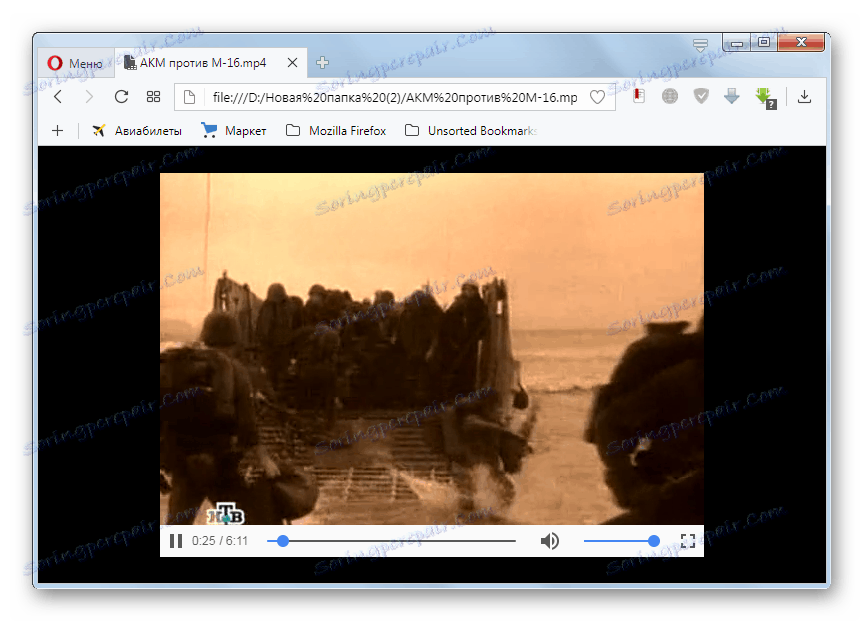
Task: Open the Маркет bookmark
Action: point(234,131)
